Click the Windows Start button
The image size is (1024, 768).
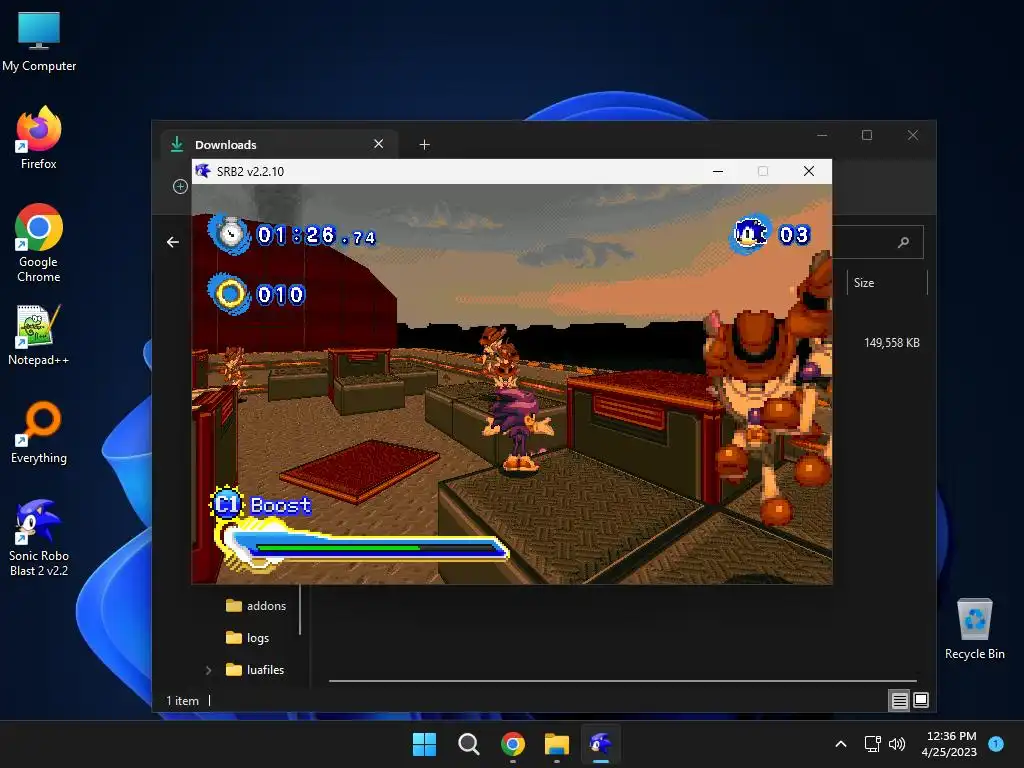424,744
